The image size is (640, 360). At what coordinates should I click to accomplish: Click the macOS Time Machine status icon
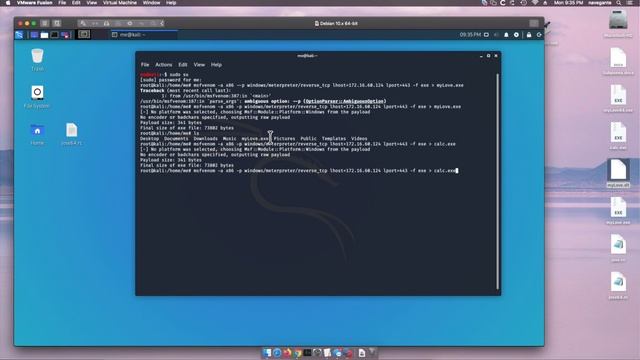[x=524, y=3]
